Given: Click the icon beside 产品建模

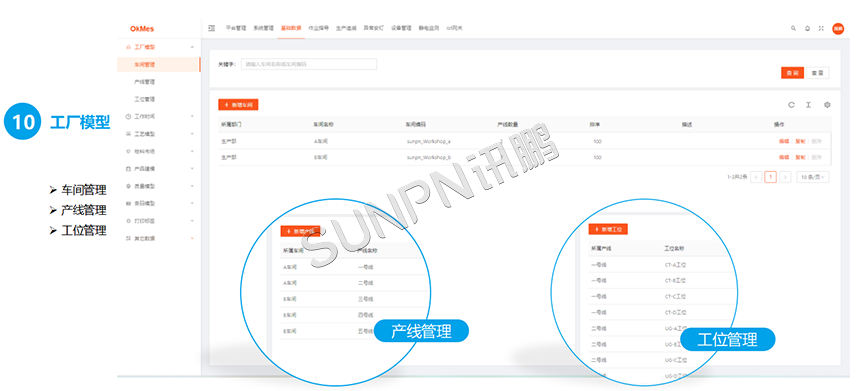Looking at the screenshot, I should click(x=128, y=168).
